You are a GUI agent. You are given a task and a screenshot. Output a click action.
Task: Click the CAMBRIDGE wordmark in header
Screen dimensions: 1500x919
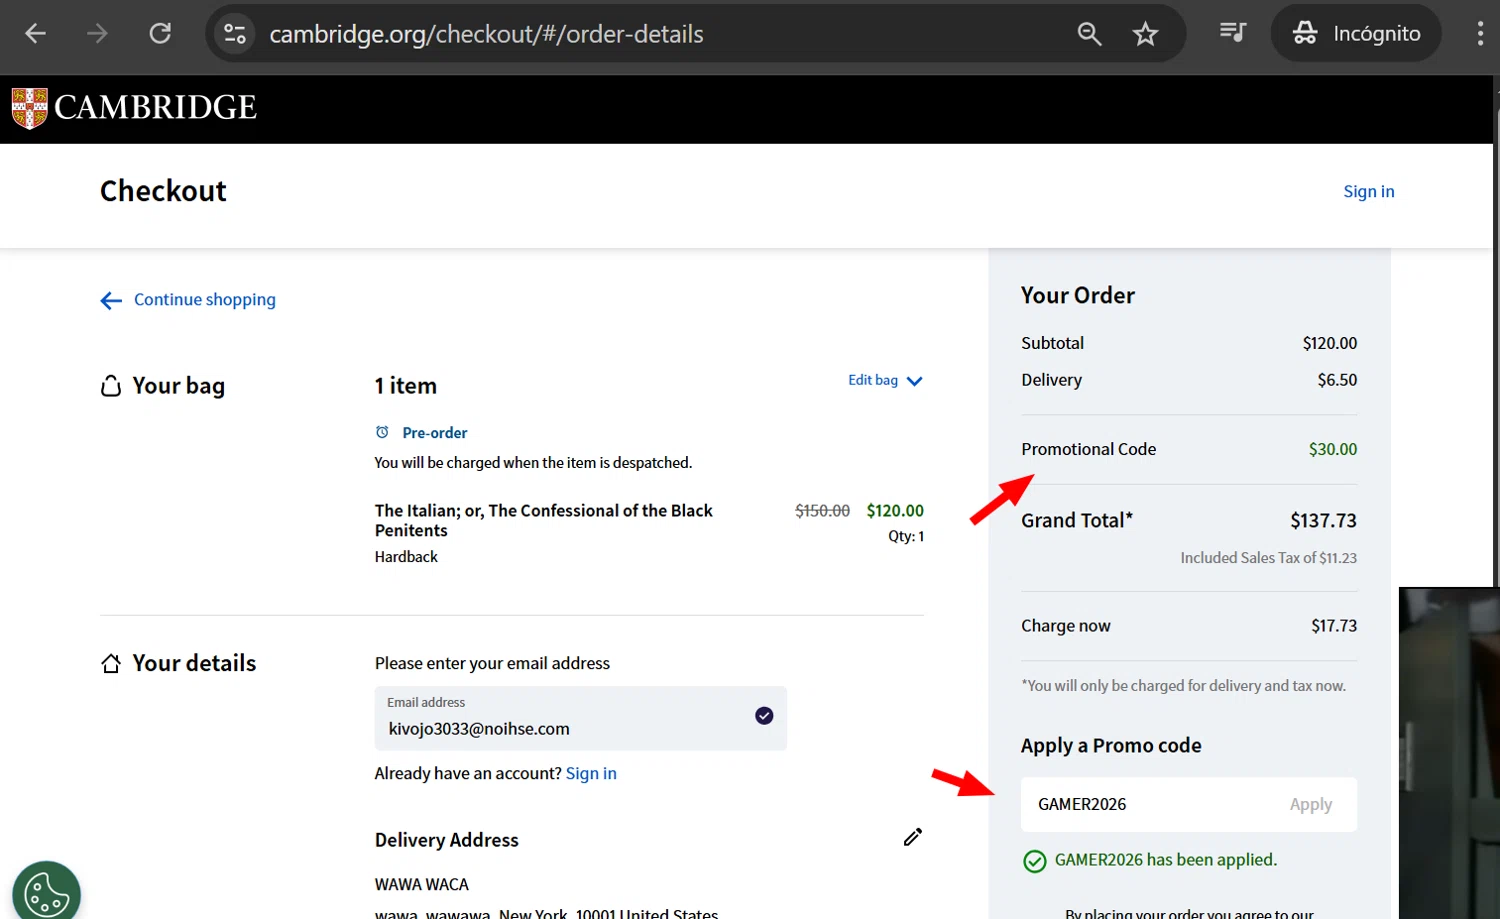(x=156, y=107)
